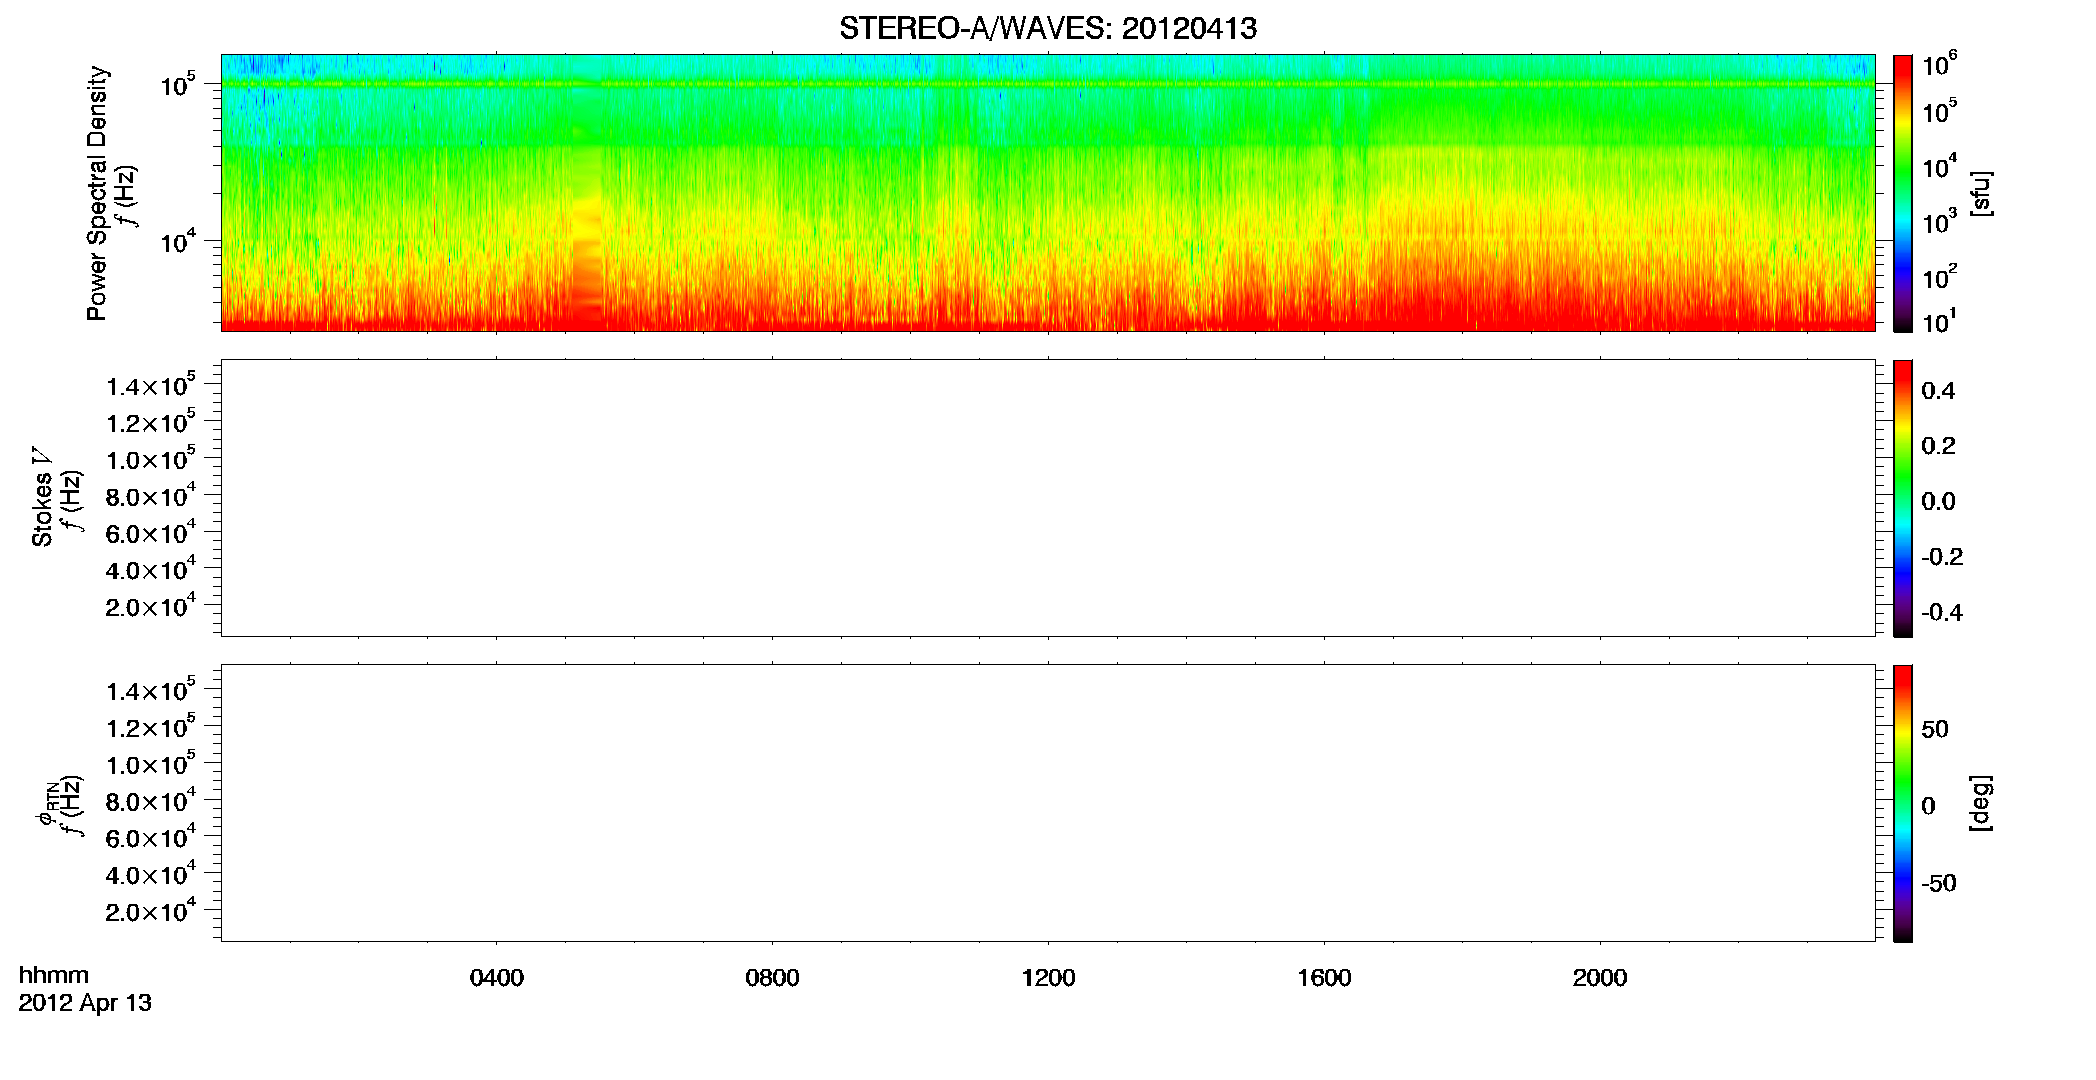Select the 1200 time axis label
The image size is (2096, 1080).
pos(1048,978)
